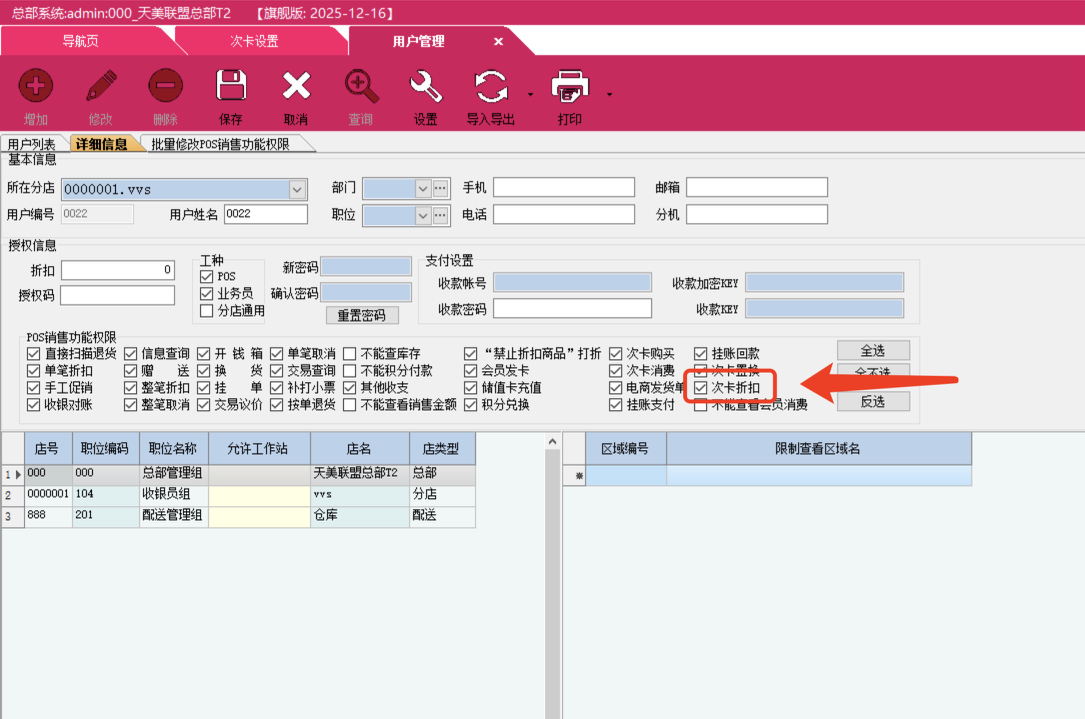1085x719 pixels.
Task: Click the 打印 (Print) printer icon
Action: point(569,87)
